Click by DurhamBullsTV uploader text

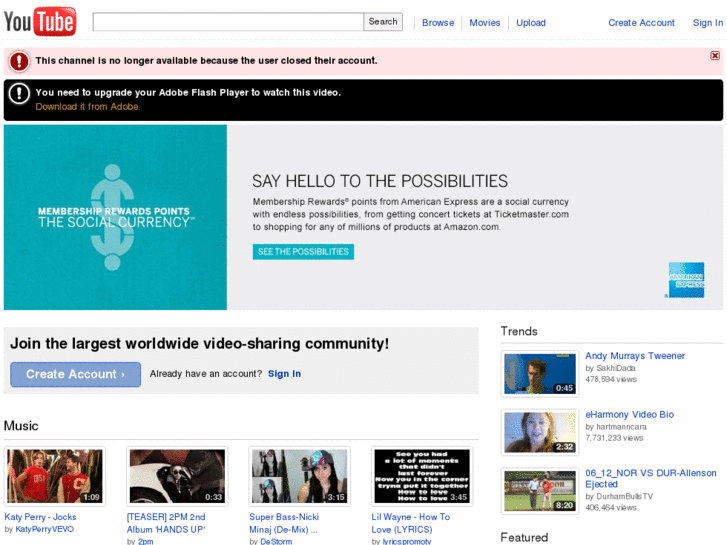click(x=619, y=496)
